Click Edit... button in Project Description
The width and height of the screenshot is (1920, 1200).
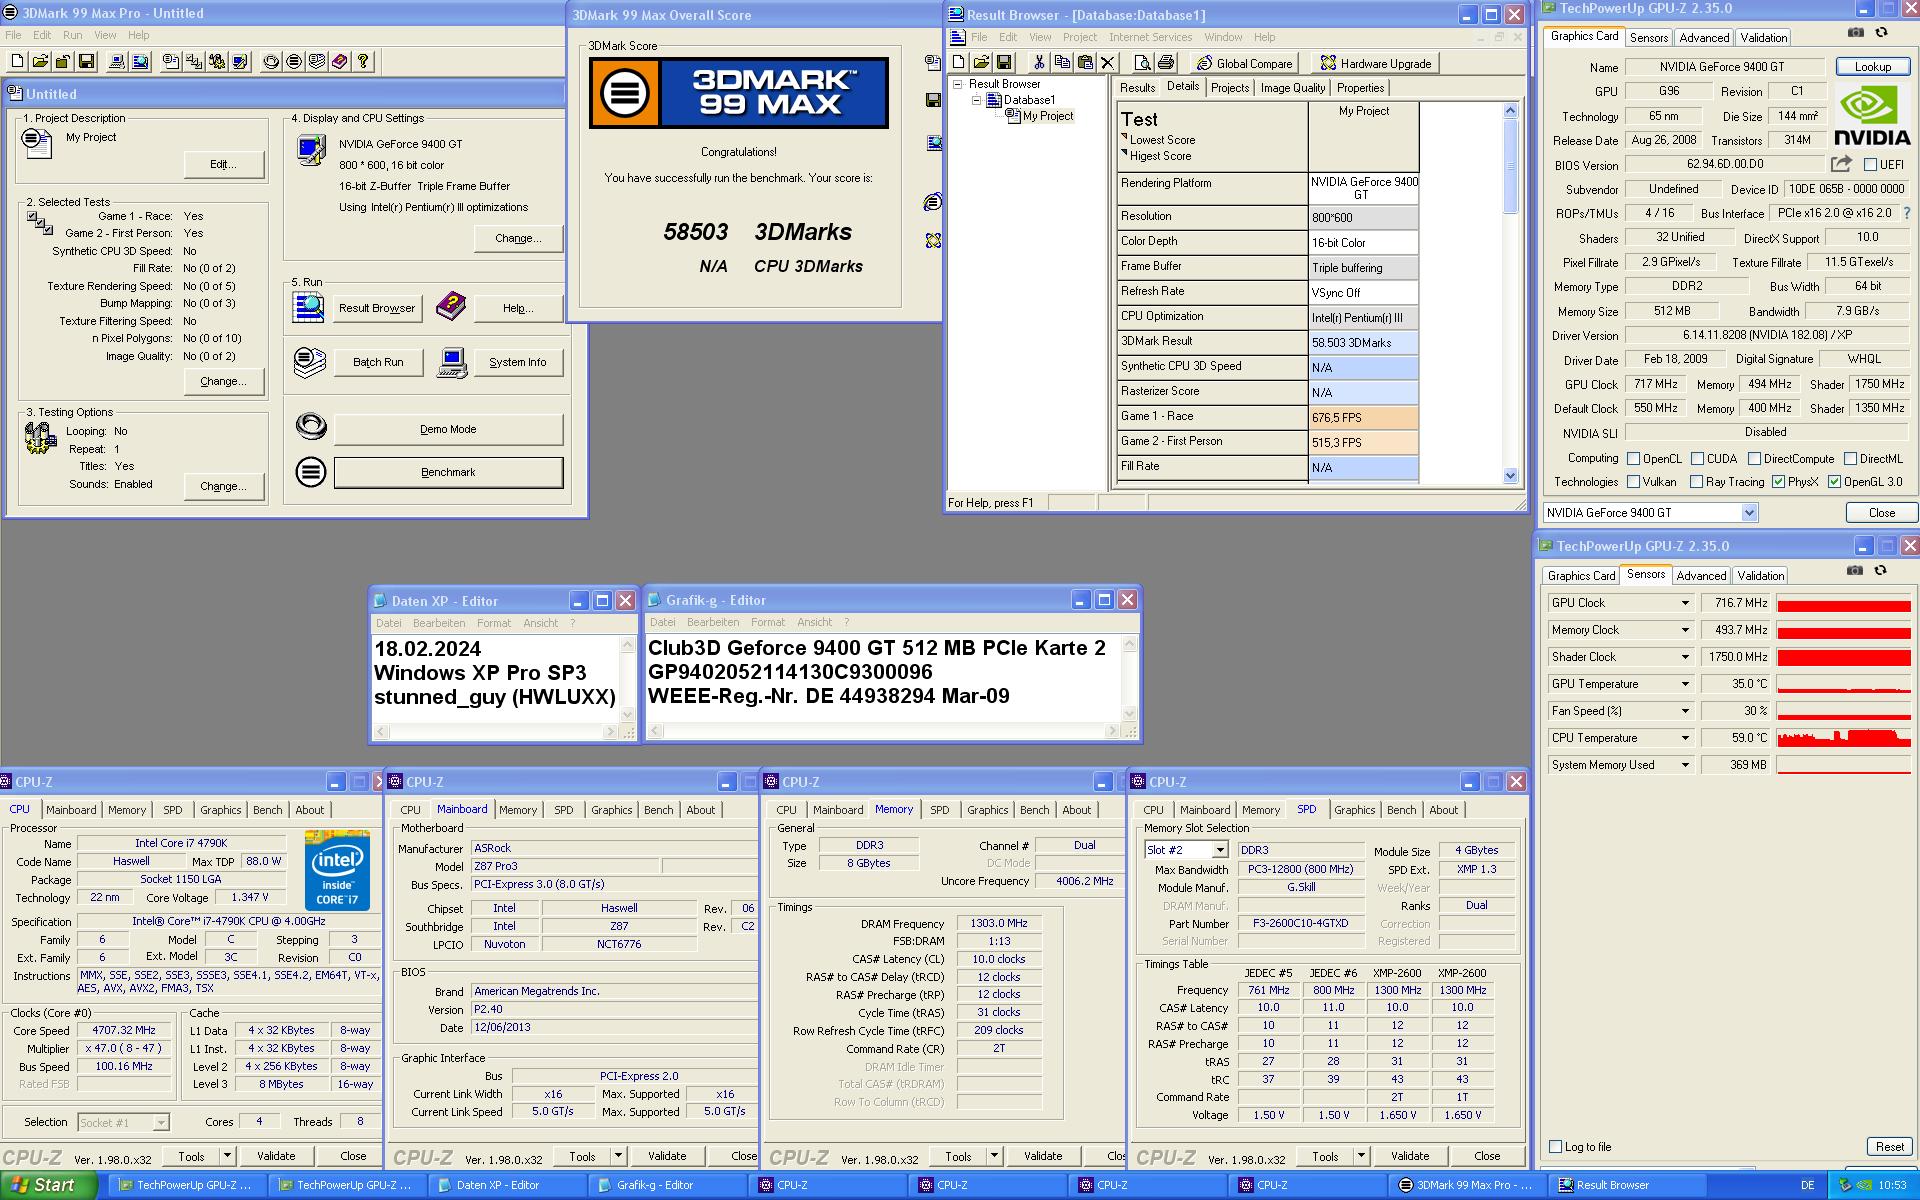pos(223,164)
